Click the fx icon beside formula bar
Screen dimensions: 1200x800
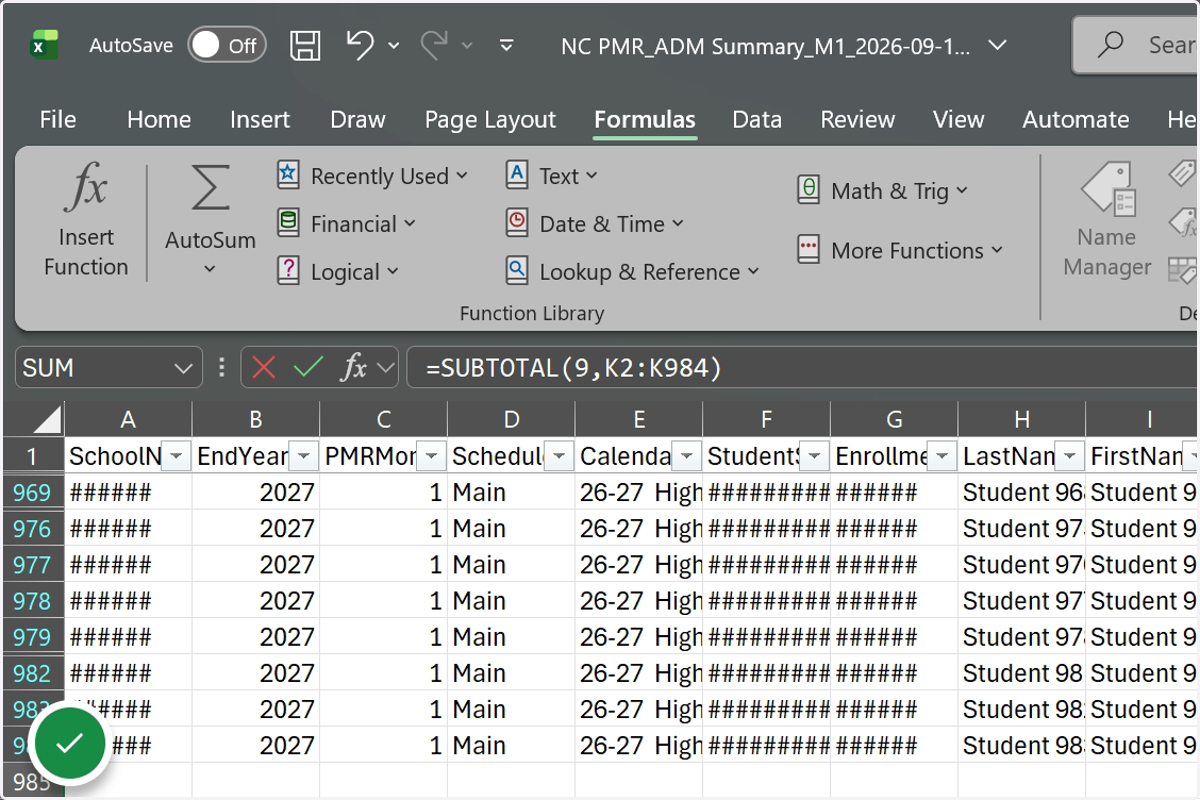click(354, 368)
